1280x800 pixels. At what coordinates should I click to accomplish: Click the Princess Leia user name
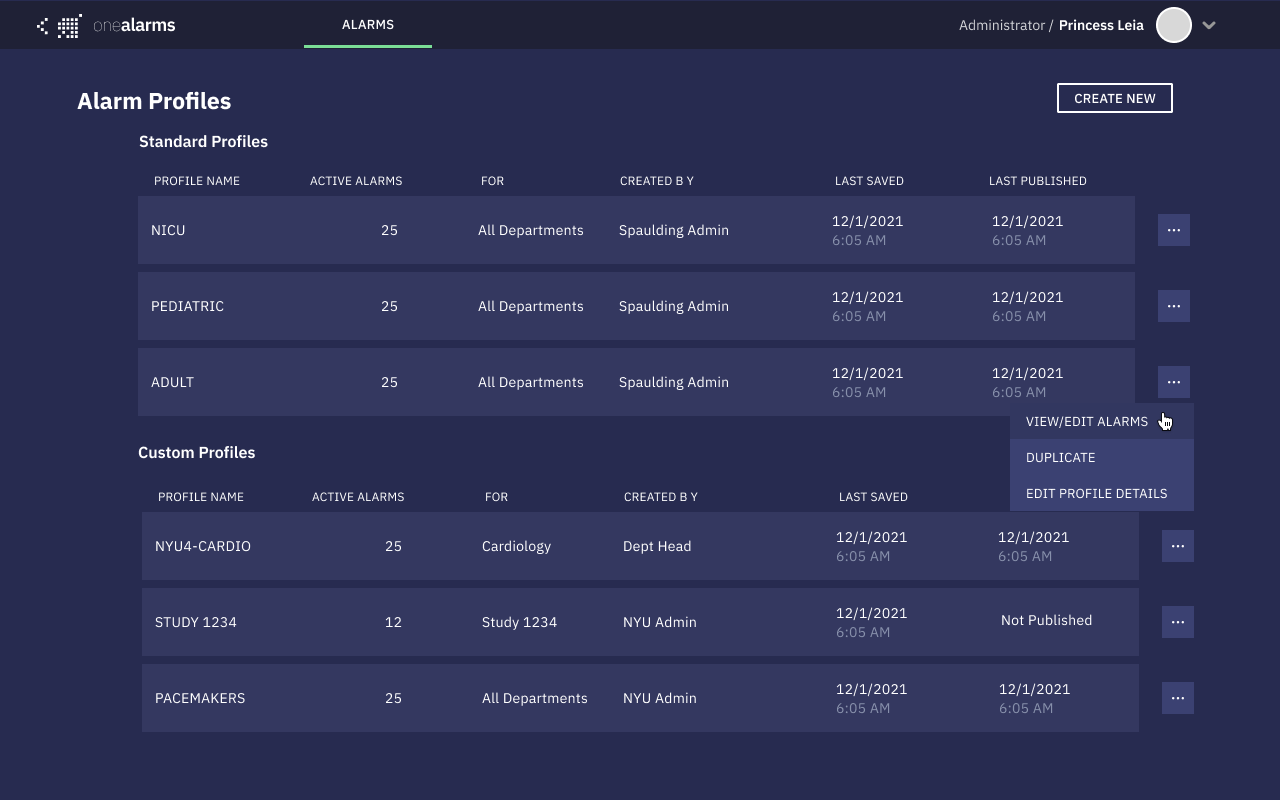(x=1101, y=26)
